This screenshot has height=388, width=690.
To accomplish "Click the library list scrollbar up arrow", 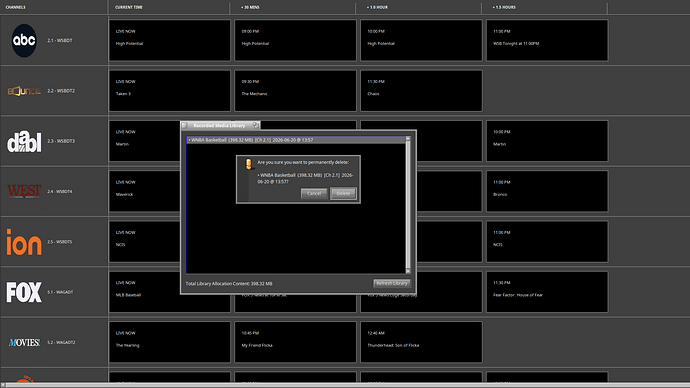I will (x=408, y=139).
